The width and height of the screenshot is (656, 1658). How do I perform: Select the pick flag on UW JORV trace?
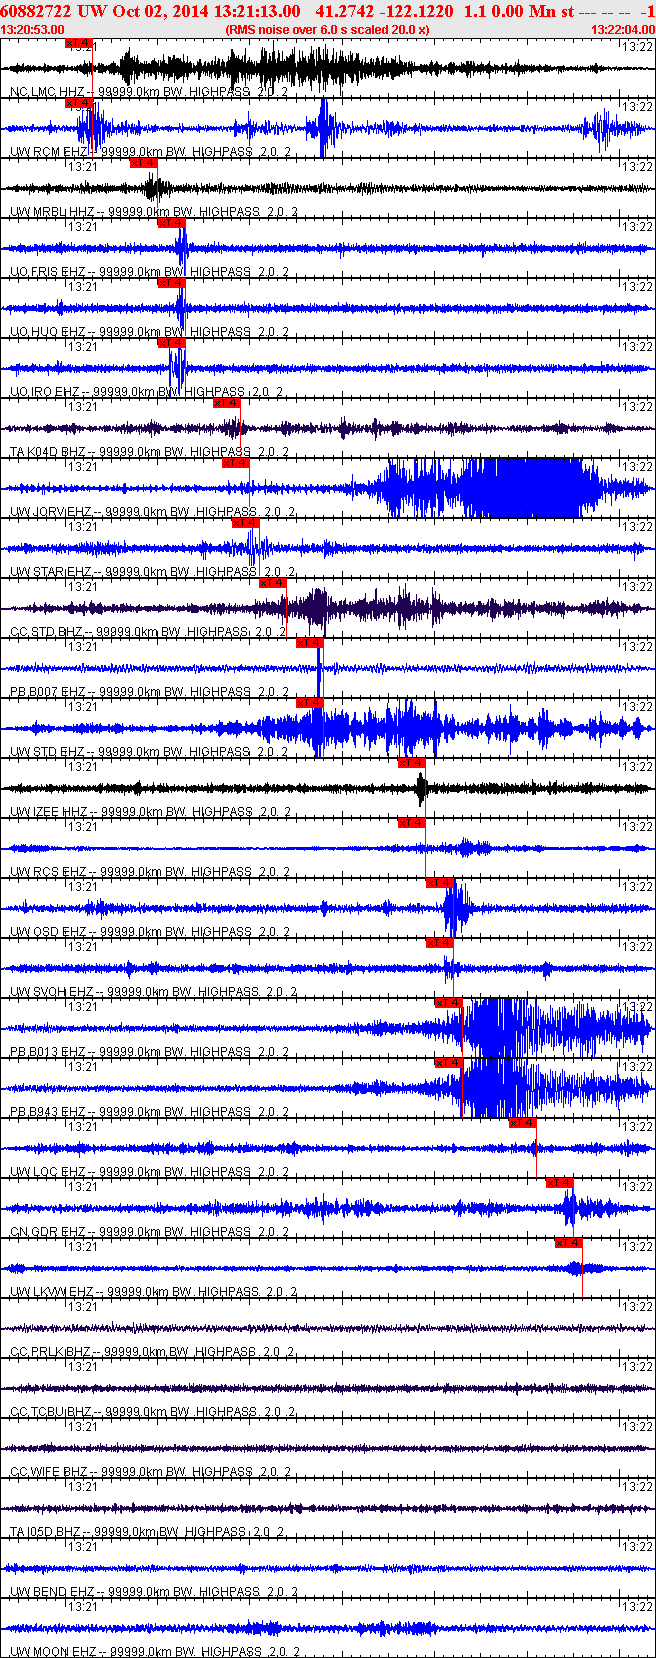point(236,463)
